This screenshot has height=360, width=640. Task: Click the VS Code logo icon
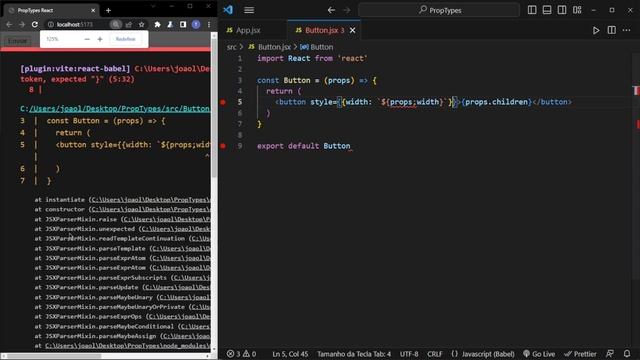228,9
